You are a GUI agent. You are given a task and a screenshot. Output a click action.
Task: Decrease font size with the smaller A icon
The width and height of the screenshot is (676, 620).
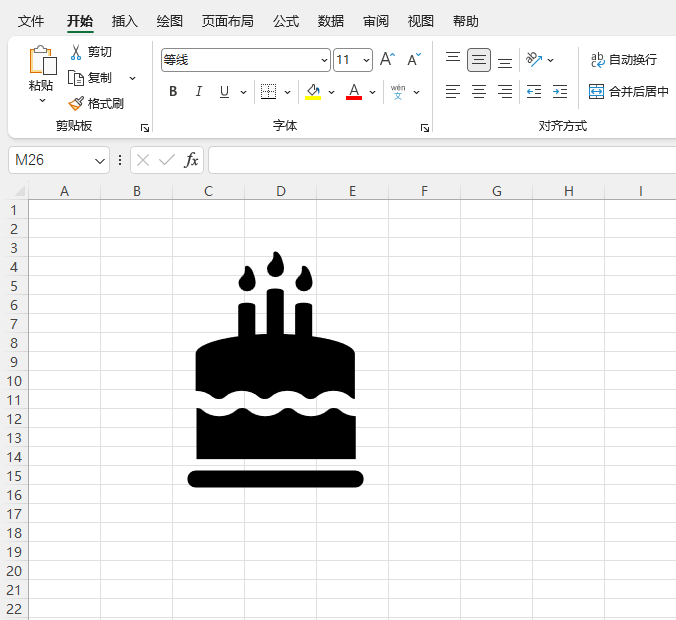coord(414,59)
